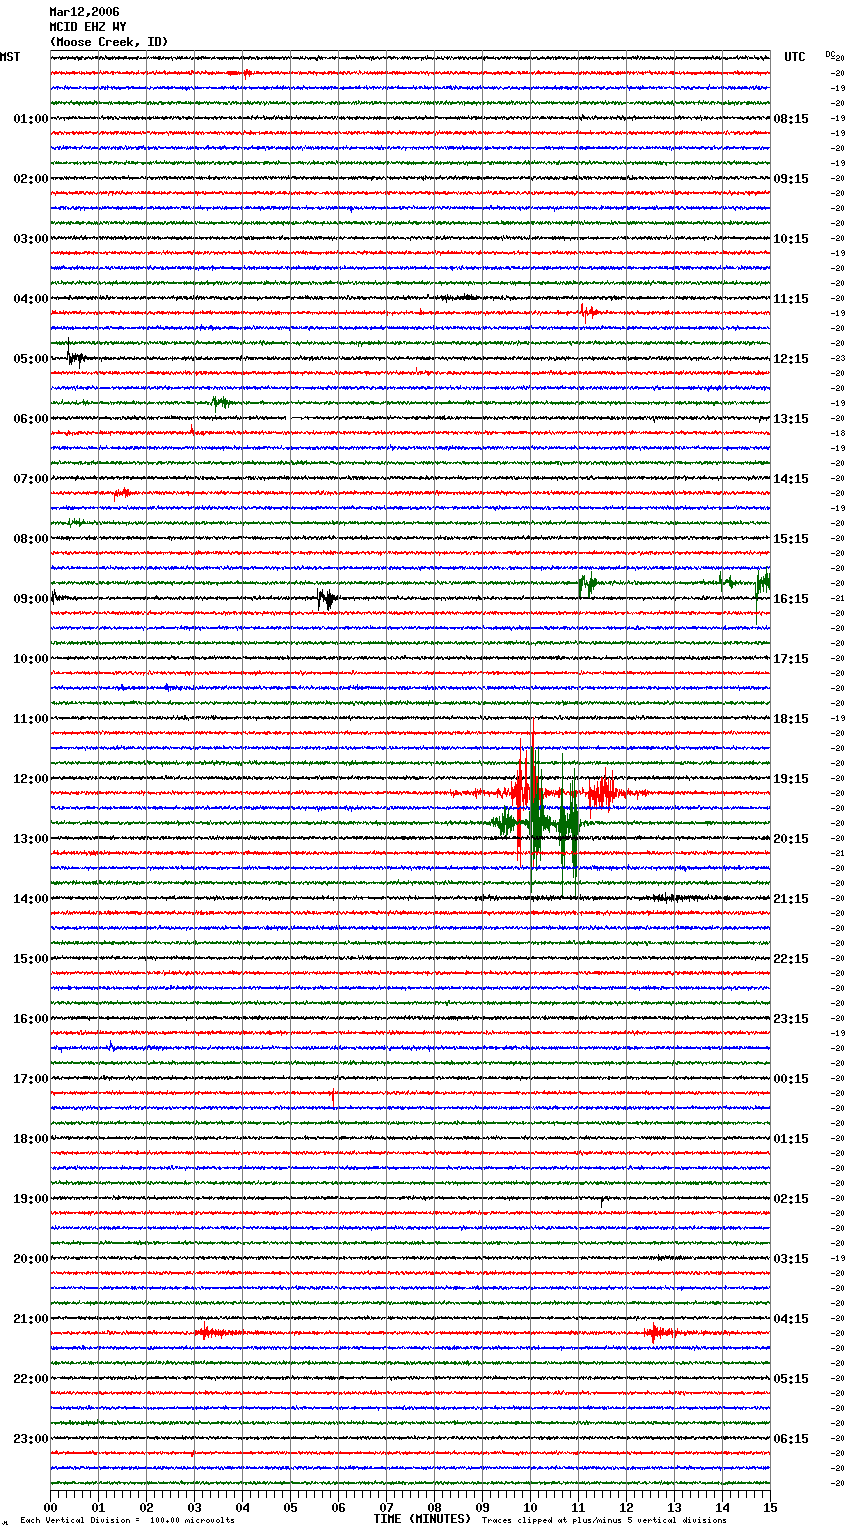
Task: Select the 23:00 MST hour label
Action: (x=31, y=1439)
